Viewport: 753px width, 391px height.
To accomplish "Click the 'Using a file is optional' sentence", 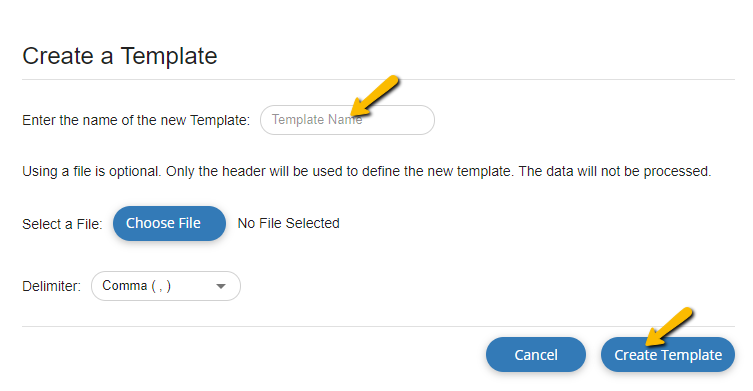I will coord(92,171).
